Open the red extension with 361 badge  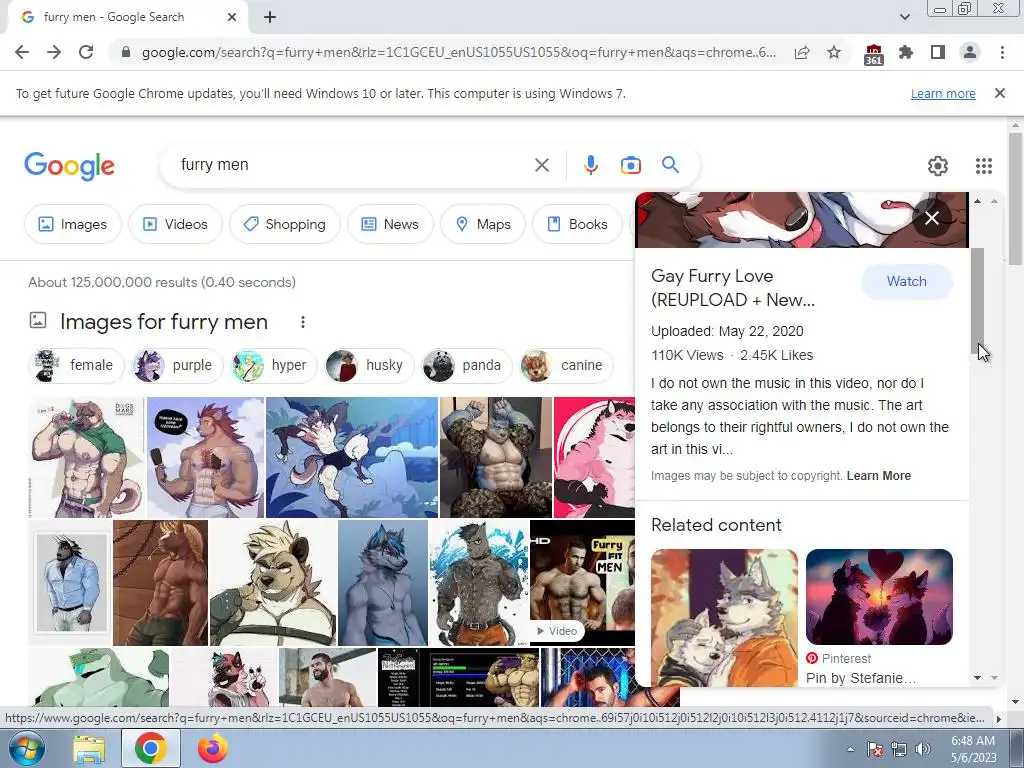[873, 54]
